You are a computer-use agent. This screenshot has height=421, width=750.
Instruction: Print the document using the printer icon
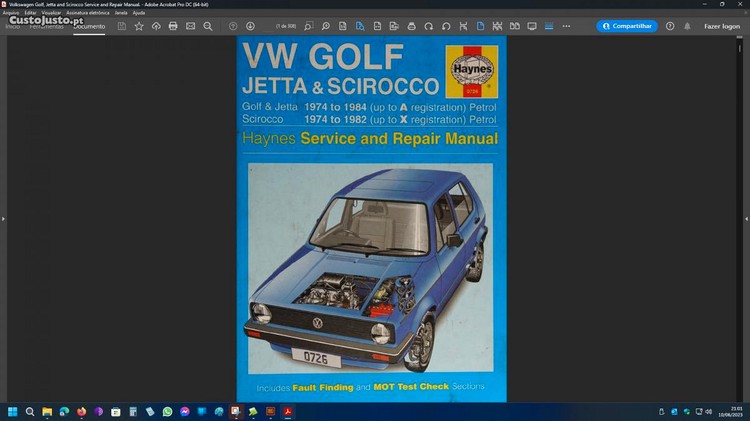click(173, 26)
